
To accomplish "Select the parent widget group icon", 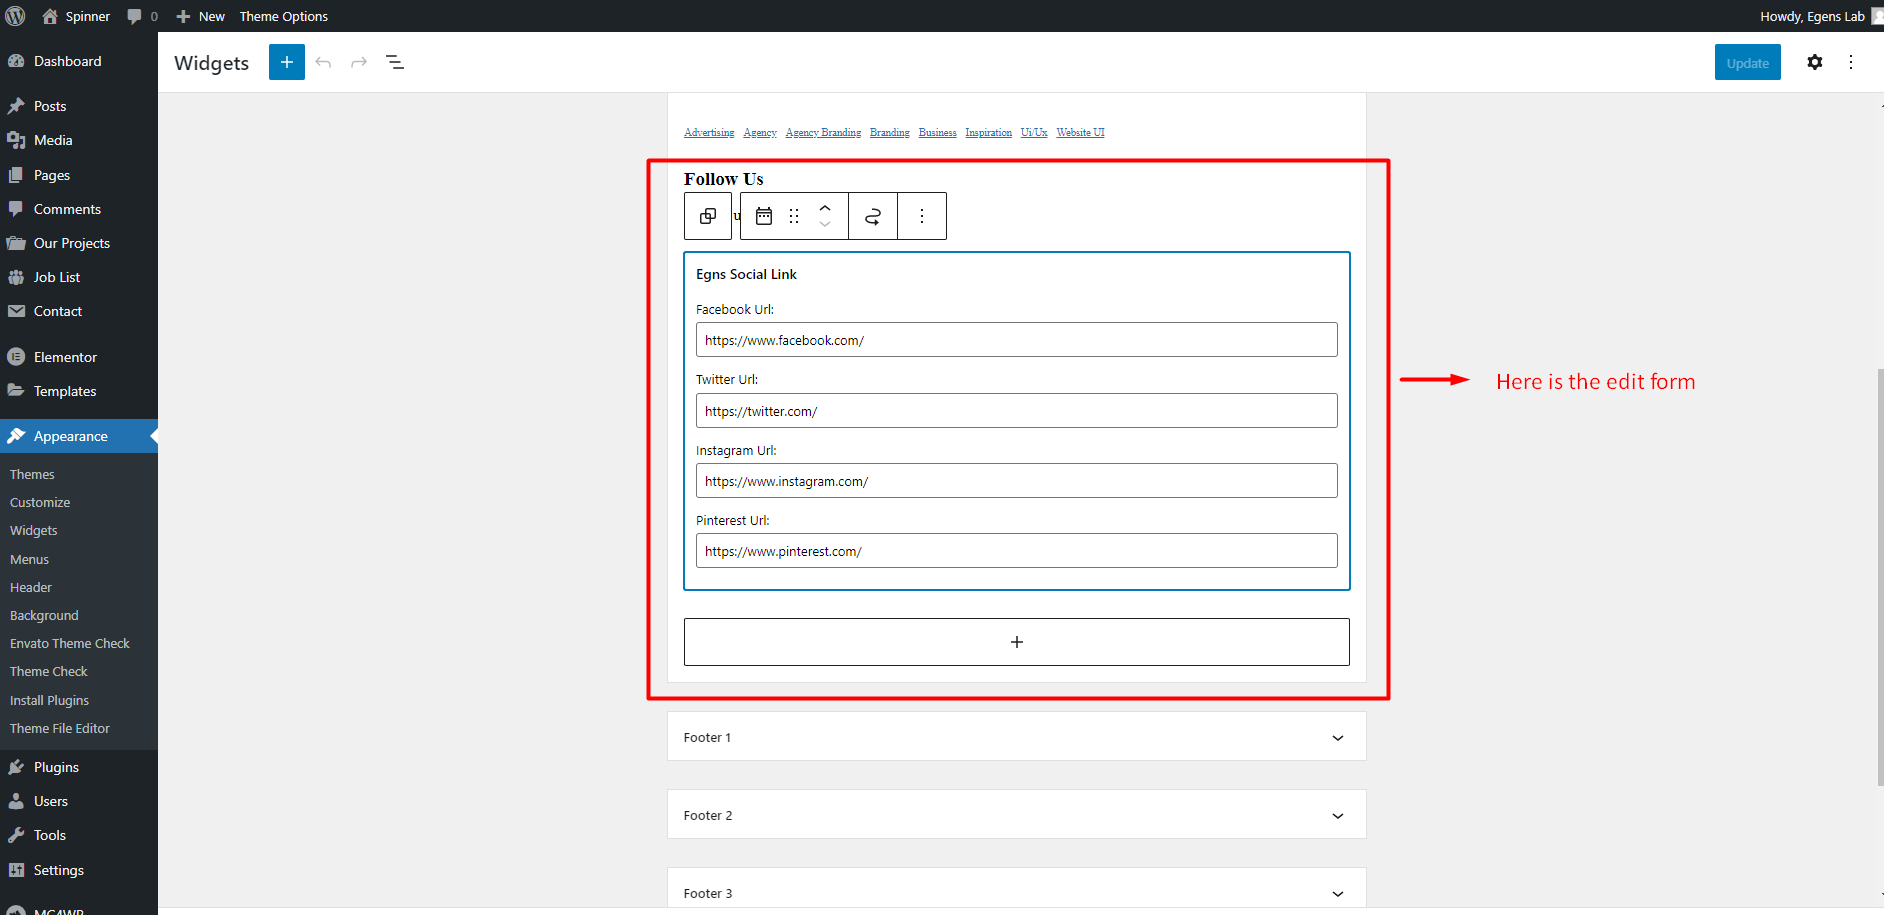I will point(708,216).
